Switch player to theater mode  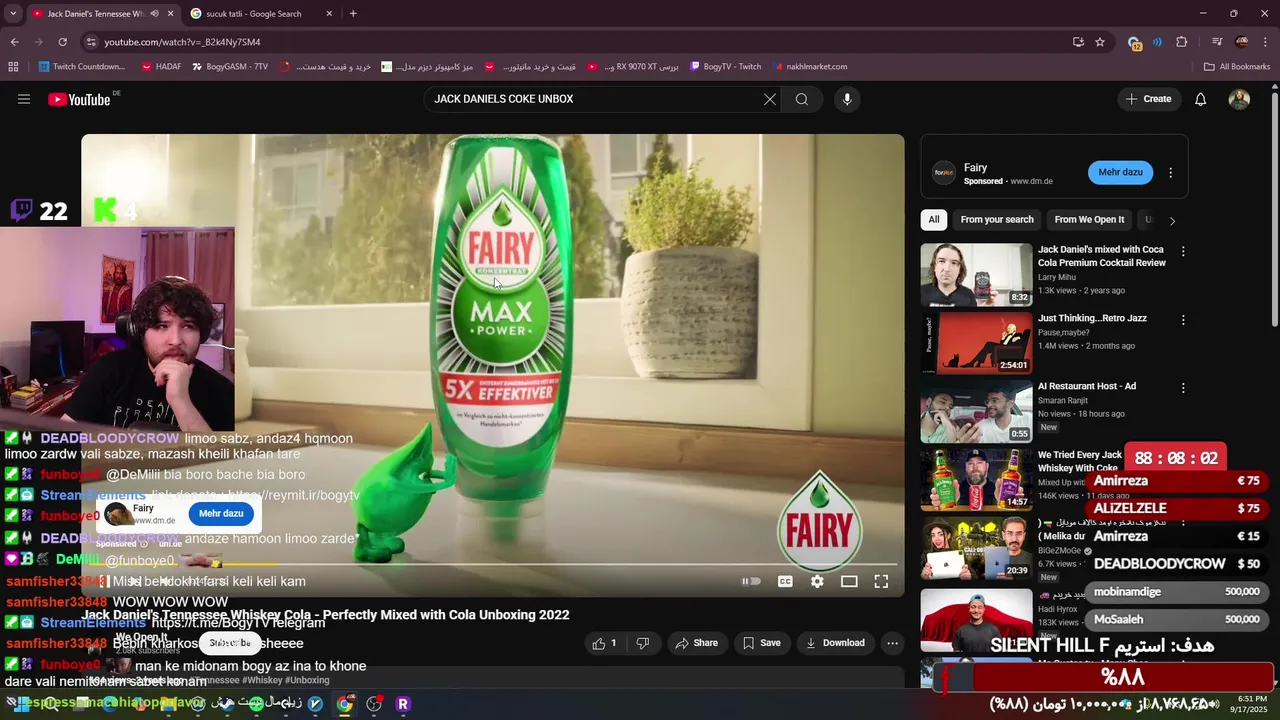(x=849, y=581)
